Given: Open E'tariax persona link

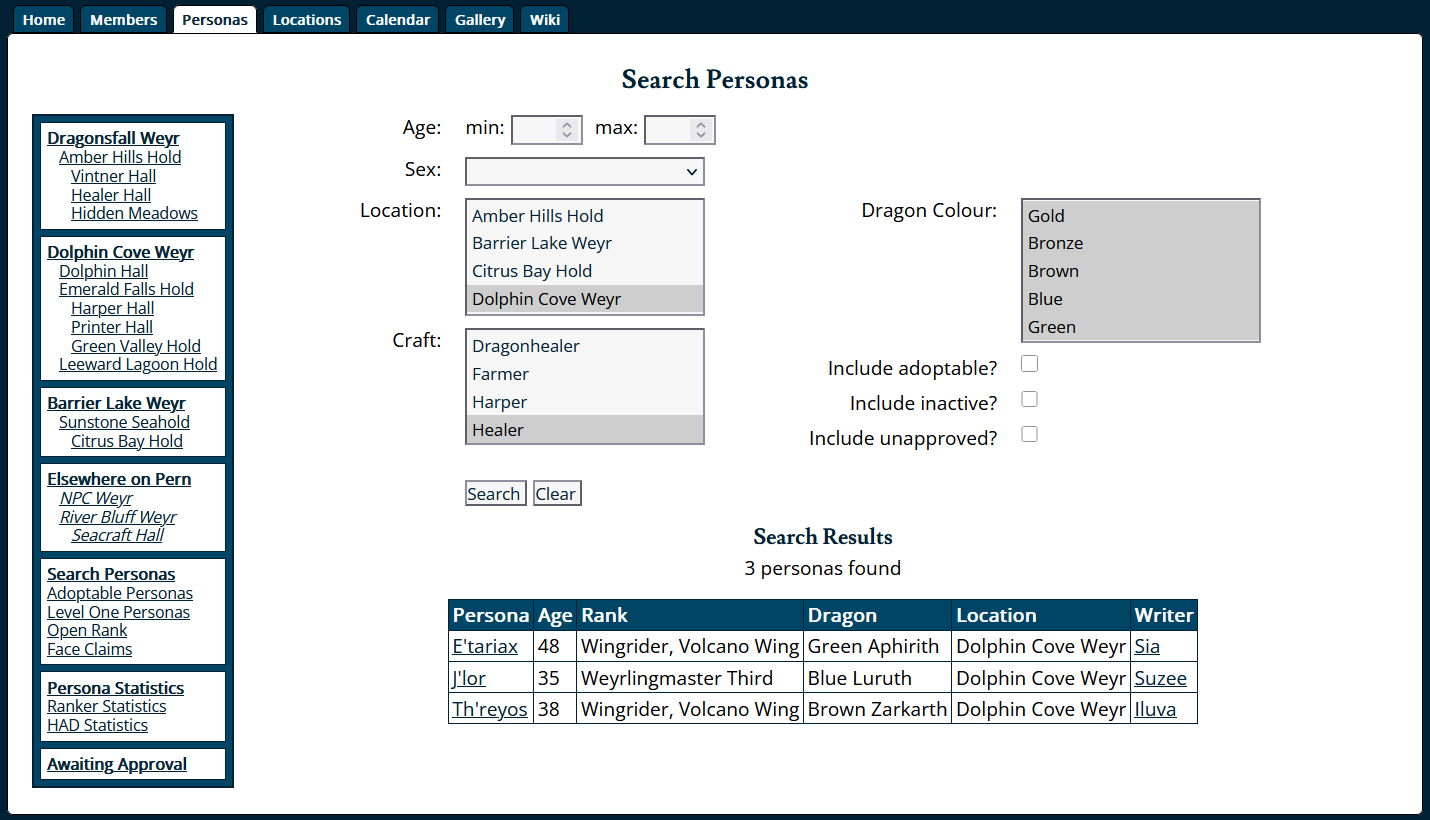Looking at the screenshot, I should click(x=485, y=647).
